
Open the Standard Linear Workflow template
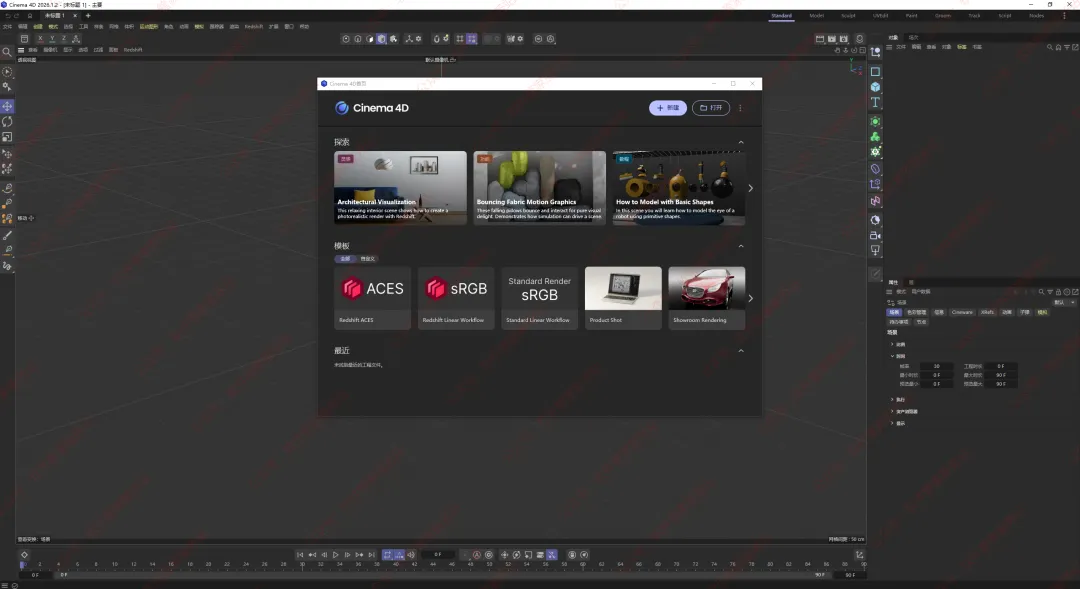(539, 298)
